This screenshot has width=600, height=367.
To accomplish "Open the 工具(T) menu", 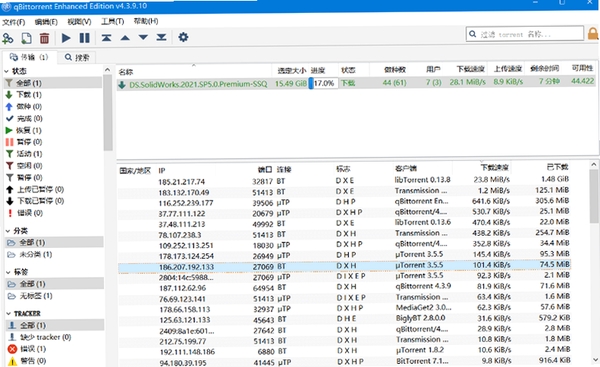I will [x=112, y=21].
